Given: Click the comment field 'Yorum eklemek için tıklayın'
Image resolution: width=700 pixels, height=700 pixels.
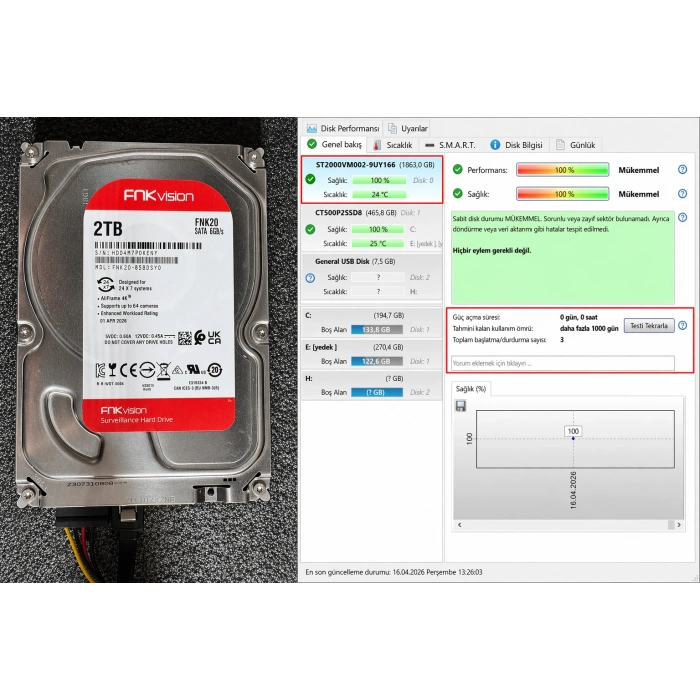Looking at the screenshot, I should pos(562,363).
